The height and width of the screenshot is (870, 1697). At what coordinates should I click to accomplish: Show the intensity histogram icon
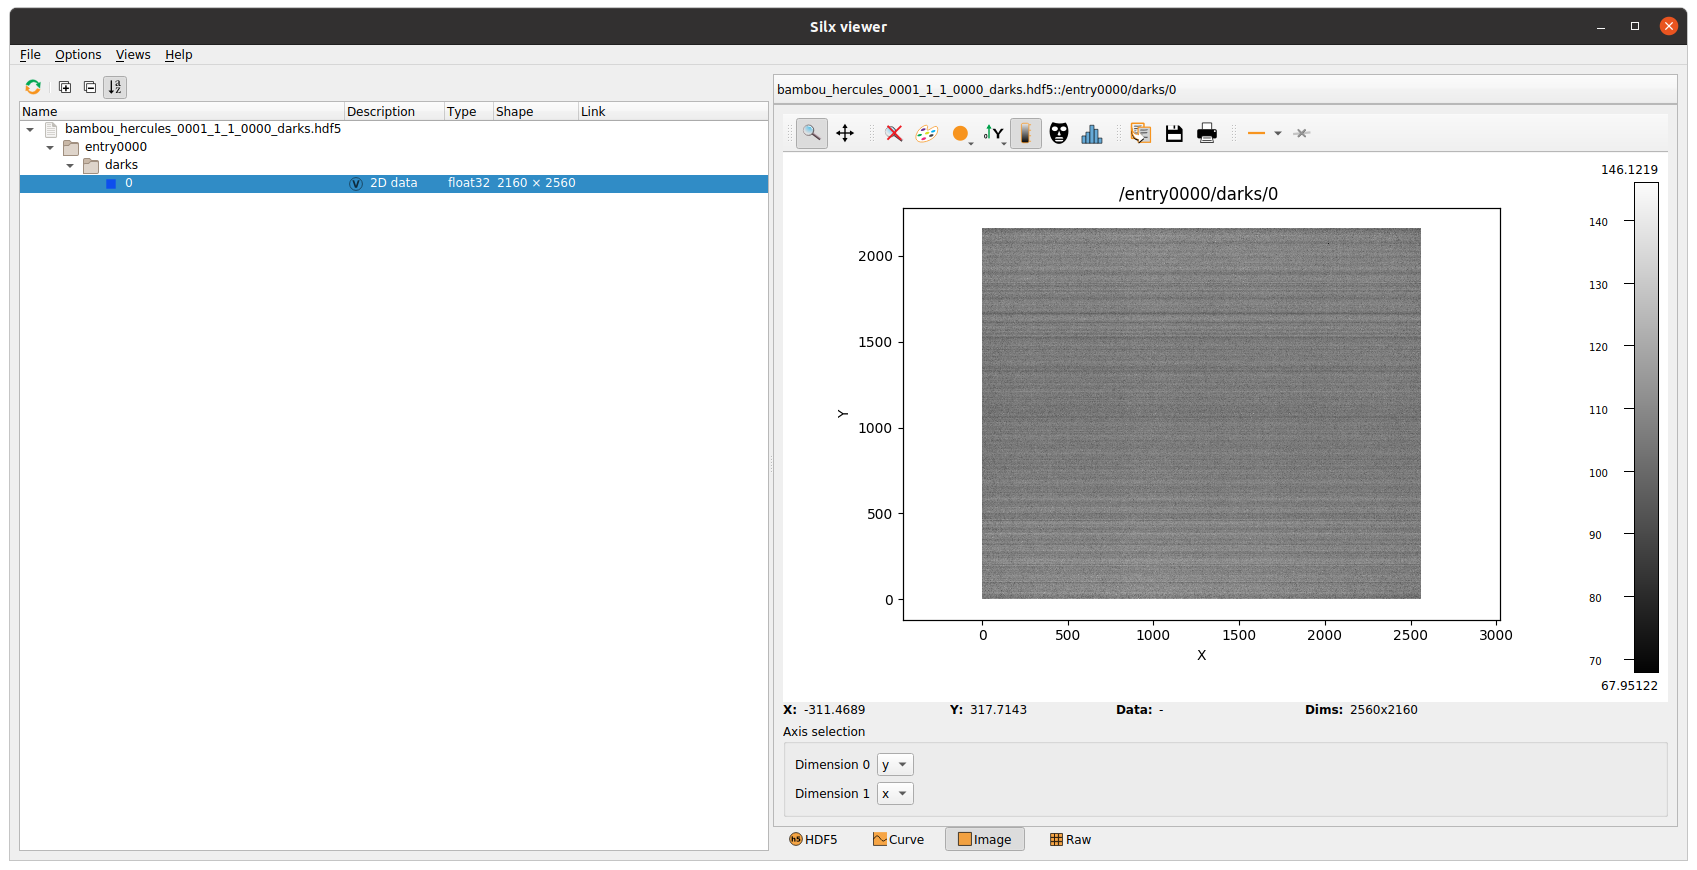point(1092,133)
